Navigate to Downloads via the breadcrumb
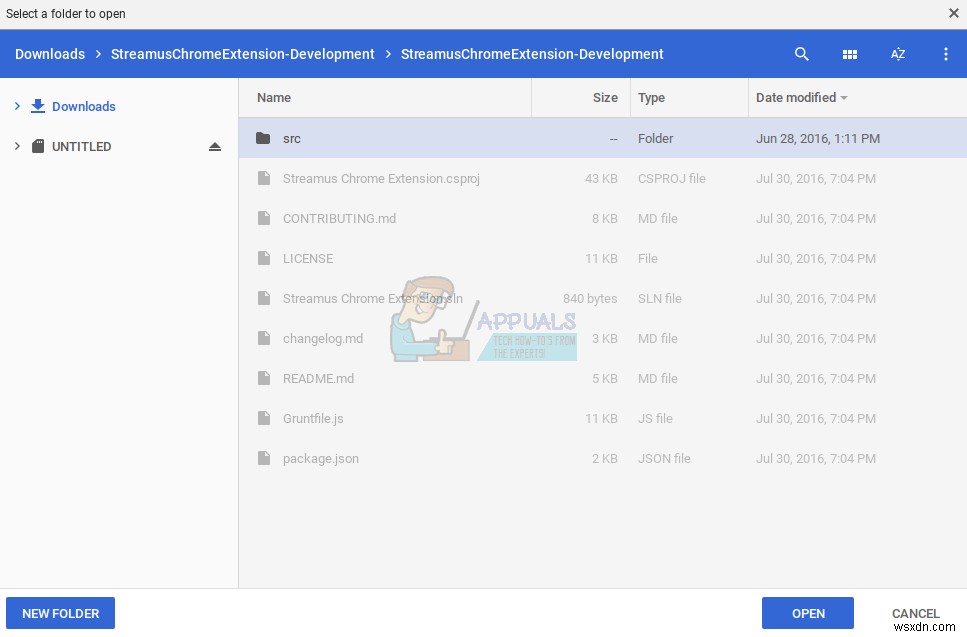967x637 pixels. (49, 54)
